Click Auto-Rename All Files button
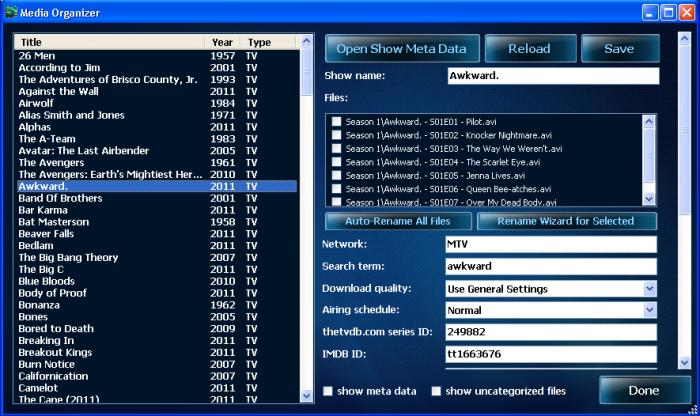Image resolution: width=700 pixels, height=416 pixels. click(398, 221)
